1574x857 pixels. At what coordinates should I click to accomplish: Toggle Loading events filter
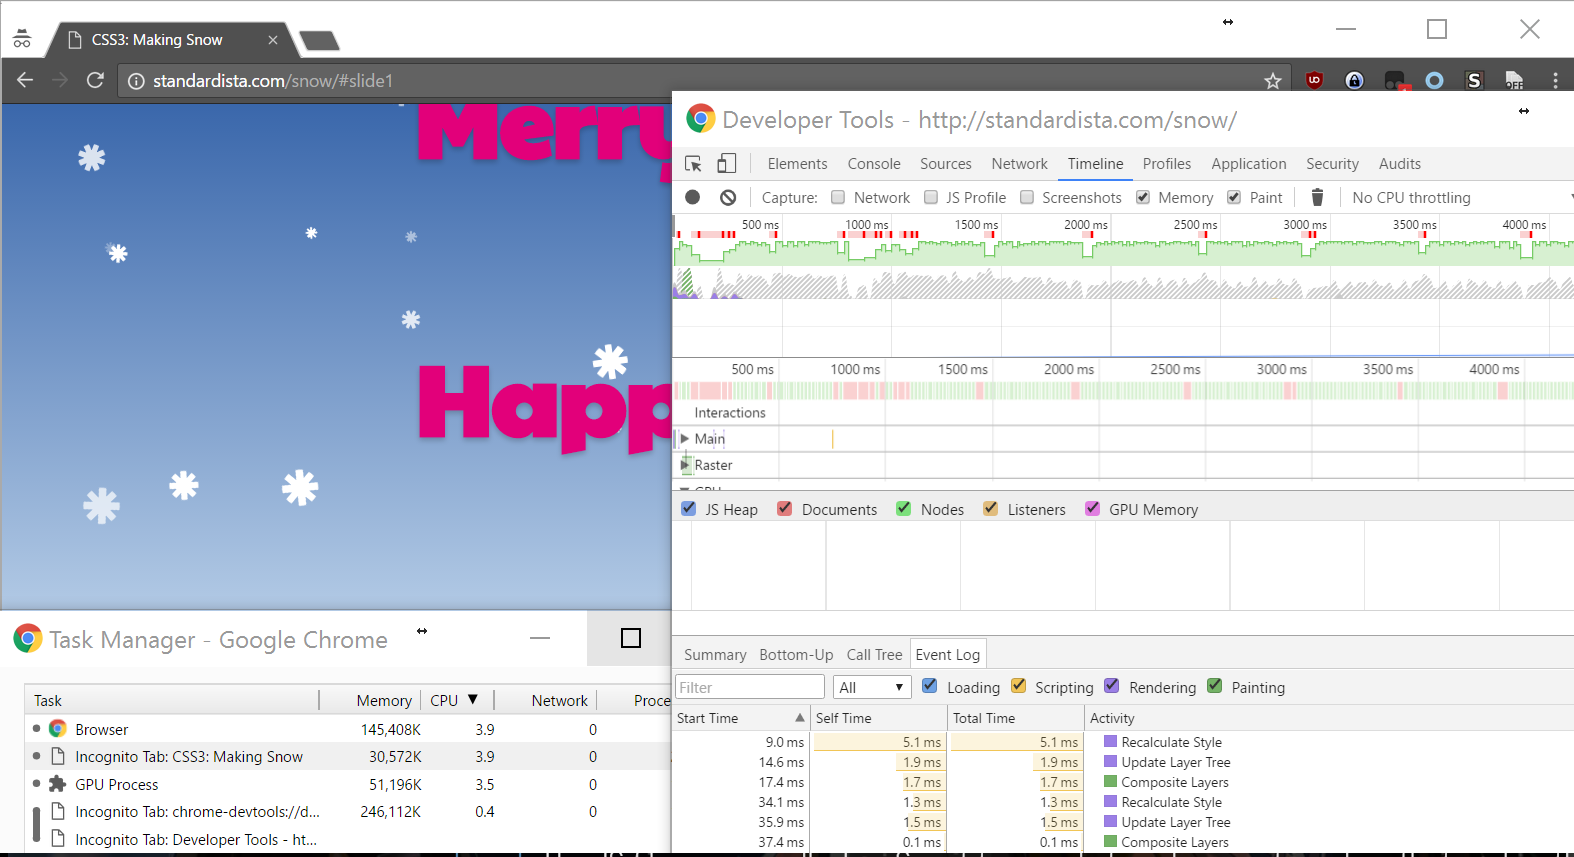click(930, 686)
